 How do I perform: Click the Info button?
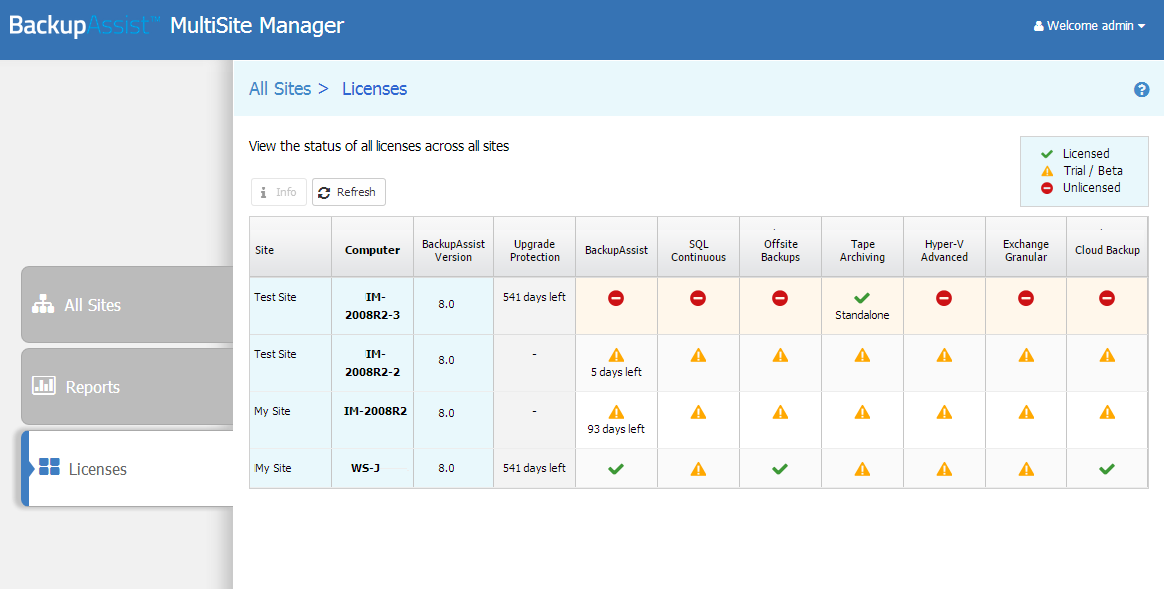coord(279,192)
